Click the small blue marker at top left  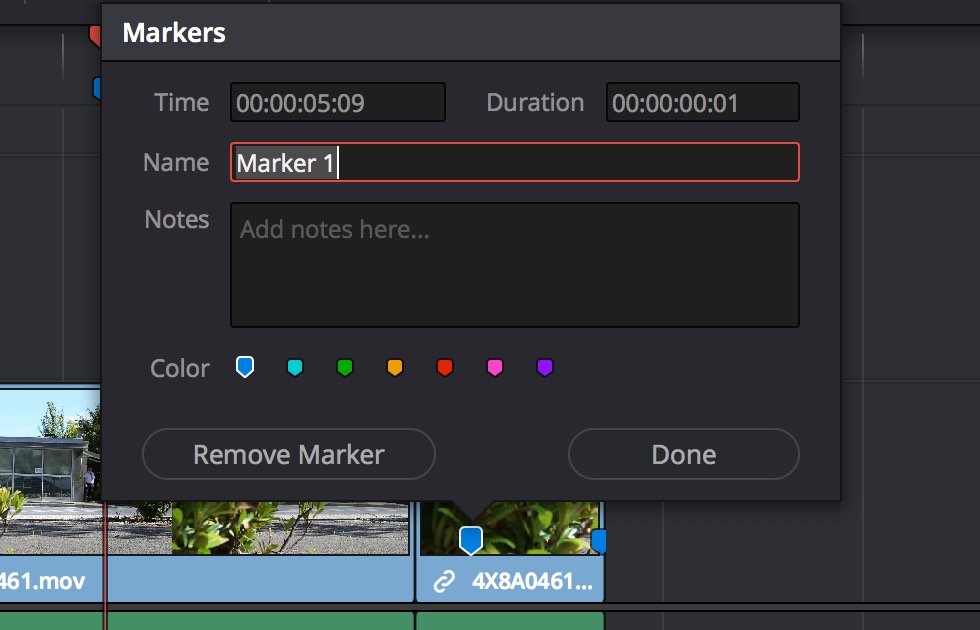97,87
